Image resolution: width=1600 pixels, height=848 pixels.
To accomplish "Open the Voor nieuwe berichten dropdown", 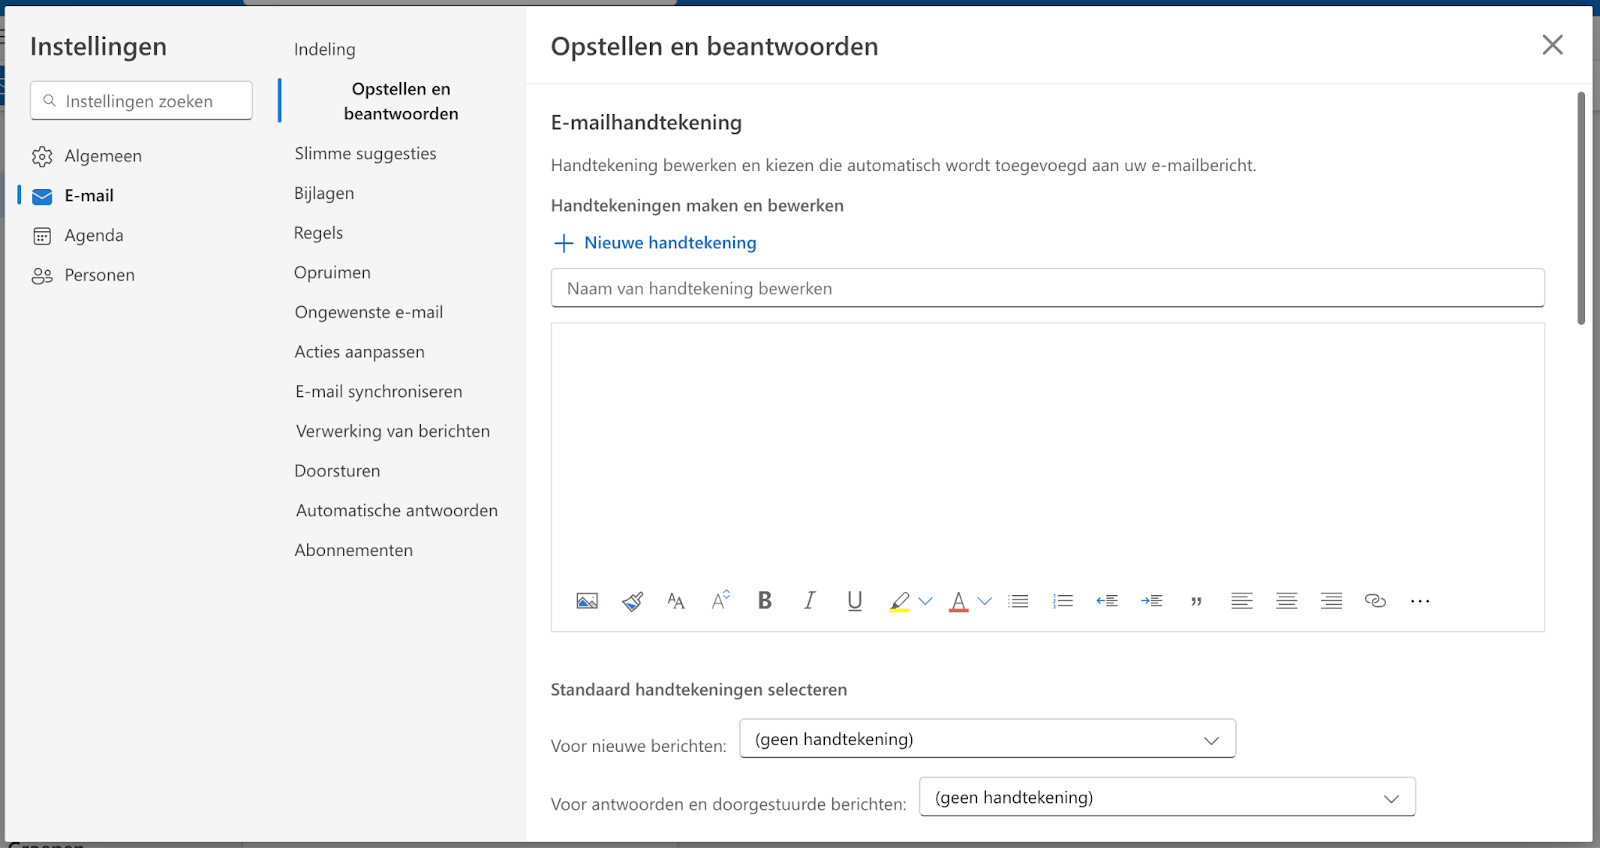I will click(987, 739).
